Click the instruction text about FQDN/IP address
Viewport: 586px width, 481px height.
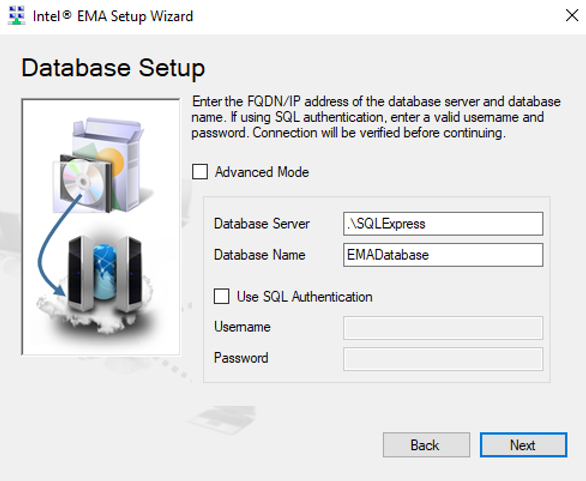[x=376, y=117]
